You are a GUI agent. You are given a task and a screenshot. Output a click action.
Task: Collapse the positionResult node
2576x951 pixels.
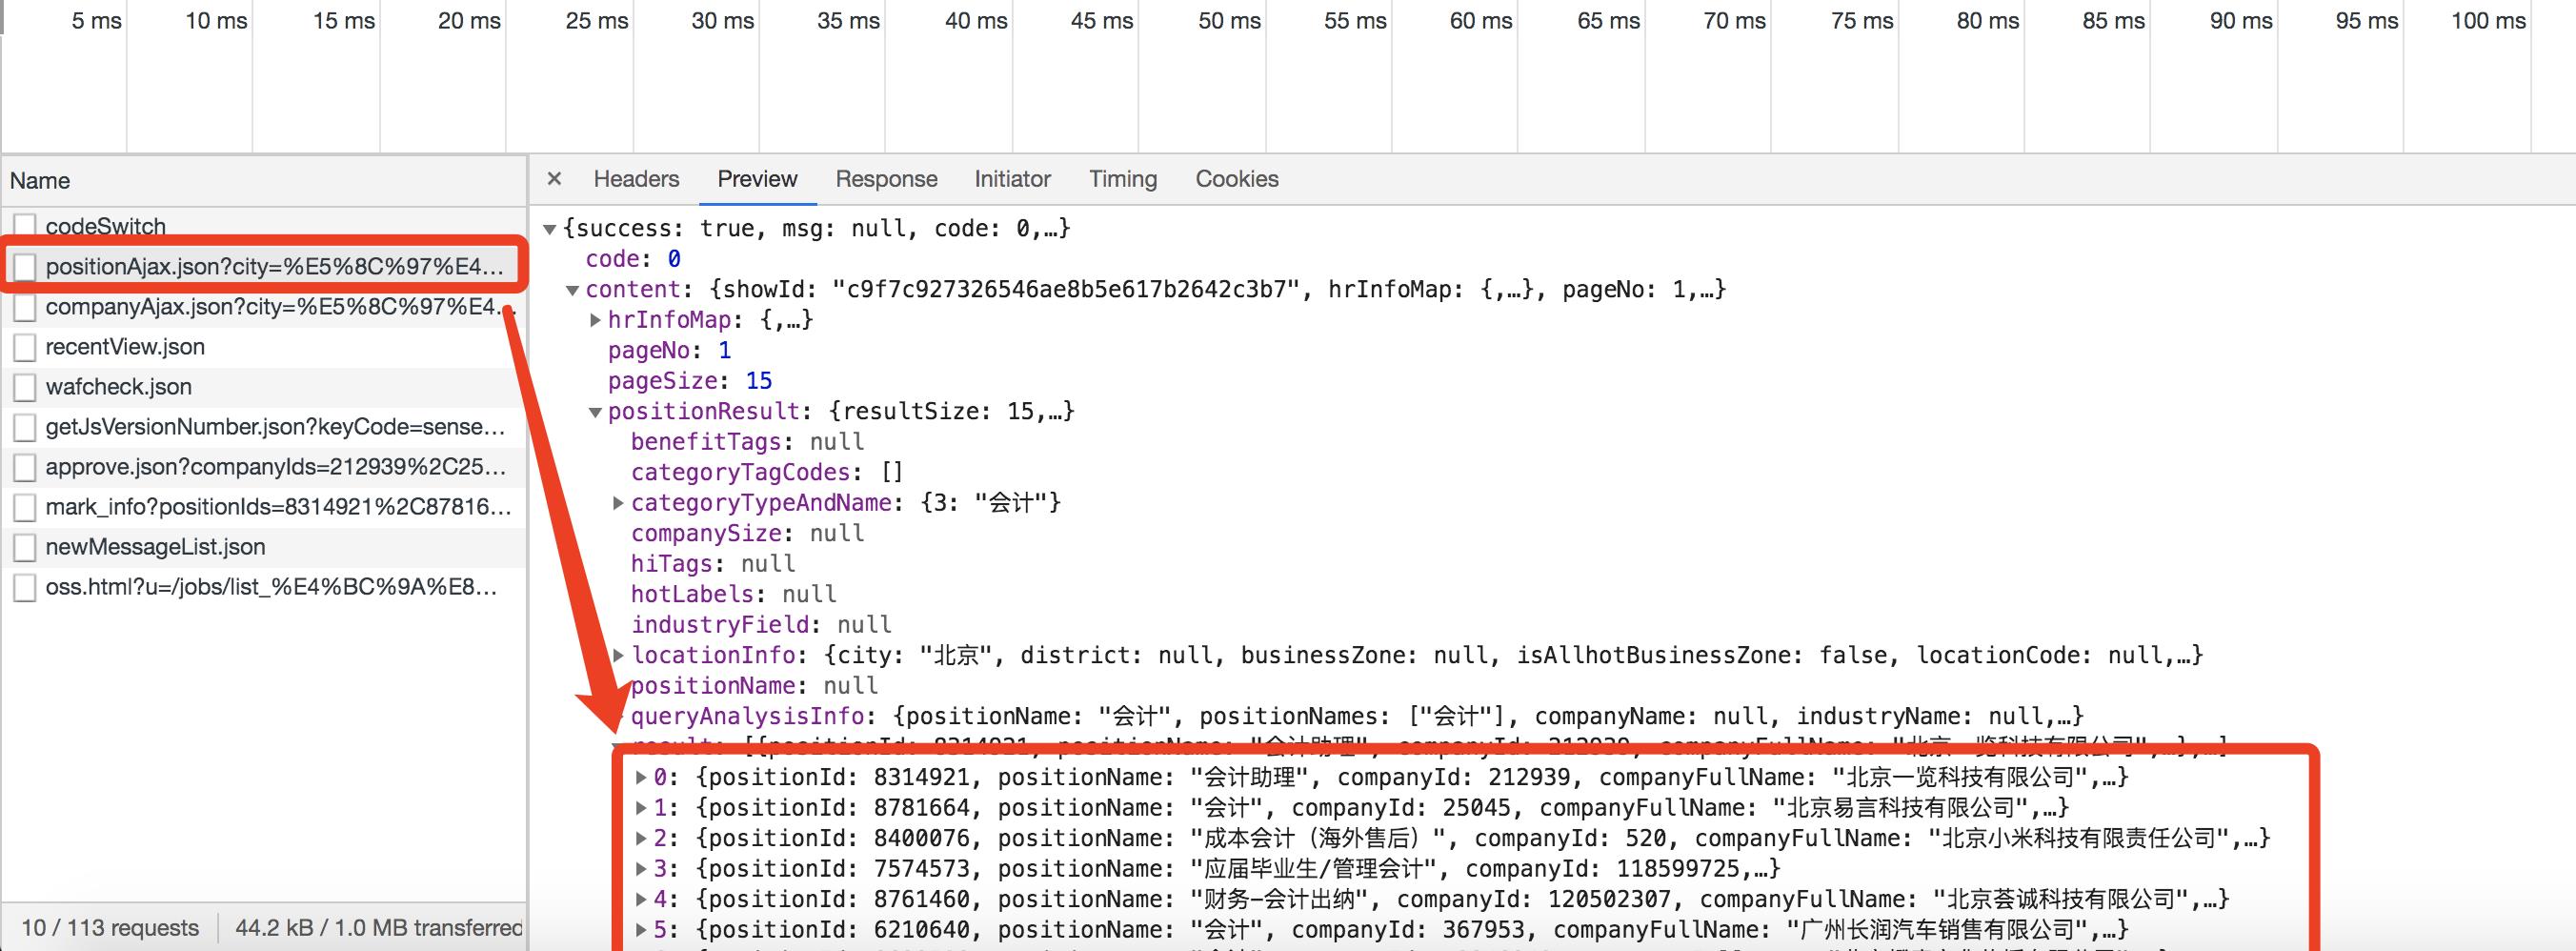[595, 412]
